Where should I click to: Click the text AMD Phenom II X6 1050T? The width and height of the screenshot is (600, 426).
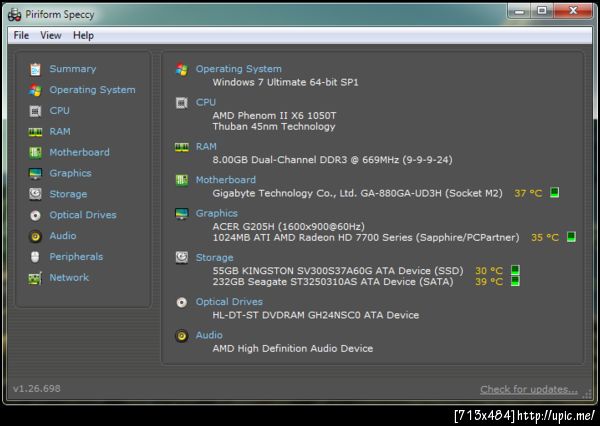[274, 116]
